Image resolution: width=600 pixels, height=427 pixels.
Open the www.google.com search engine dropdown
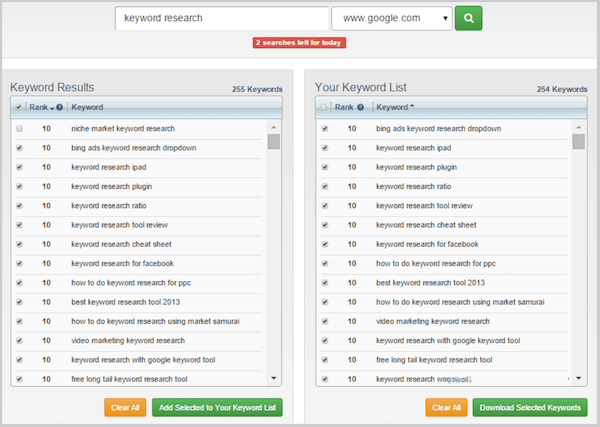point(392,18)
